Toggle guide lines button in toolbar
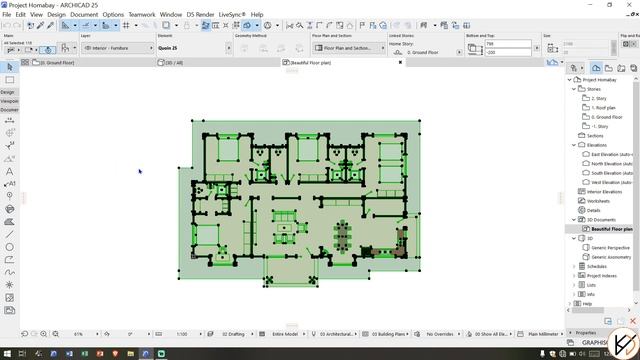Screen dimensions: 640x360 pos(65,25)
